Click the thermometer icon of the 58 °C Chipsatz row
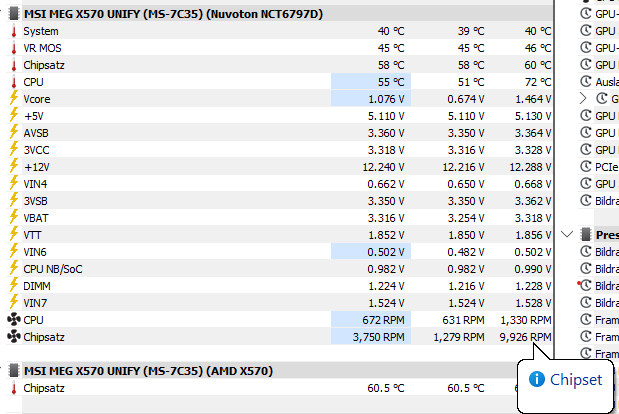The width and height of the screenshot is (619, 414). coord(14,65)
